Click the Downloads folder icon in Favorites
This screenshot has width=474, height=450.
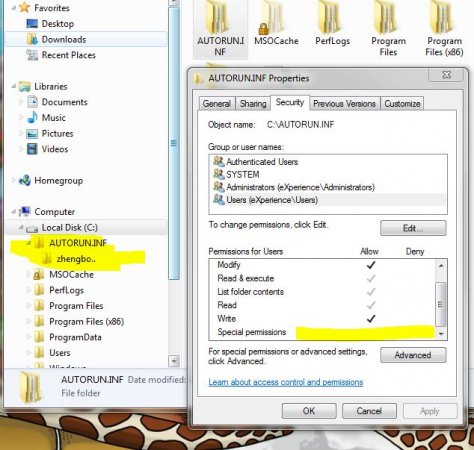(32, 39)
